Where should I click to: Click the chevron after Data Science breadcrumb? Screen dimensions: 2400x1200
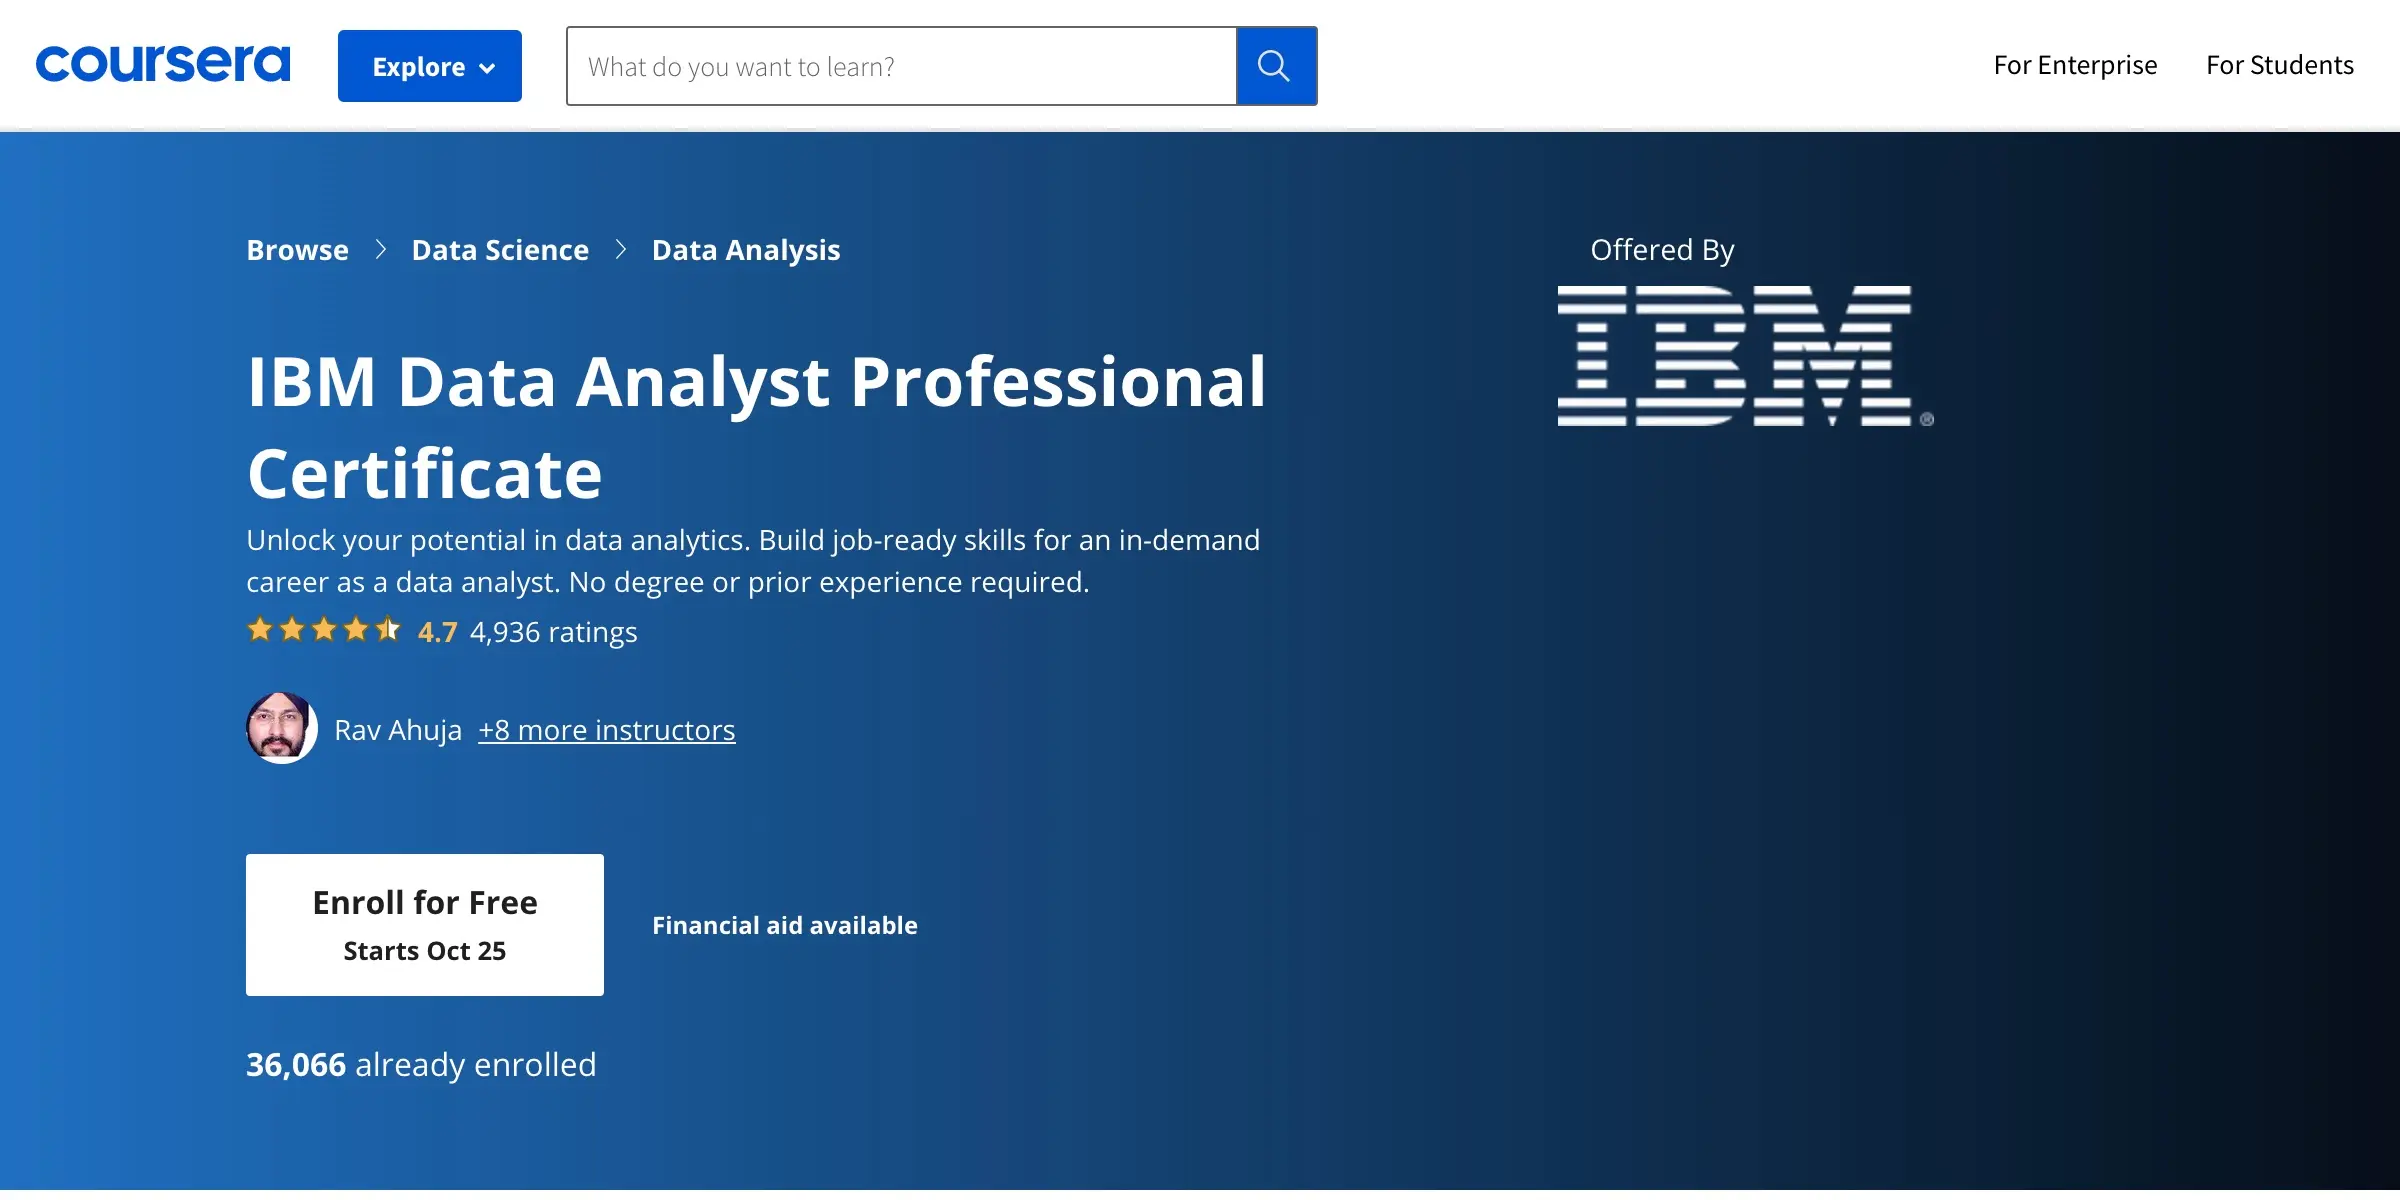click(x=621, y=250)
